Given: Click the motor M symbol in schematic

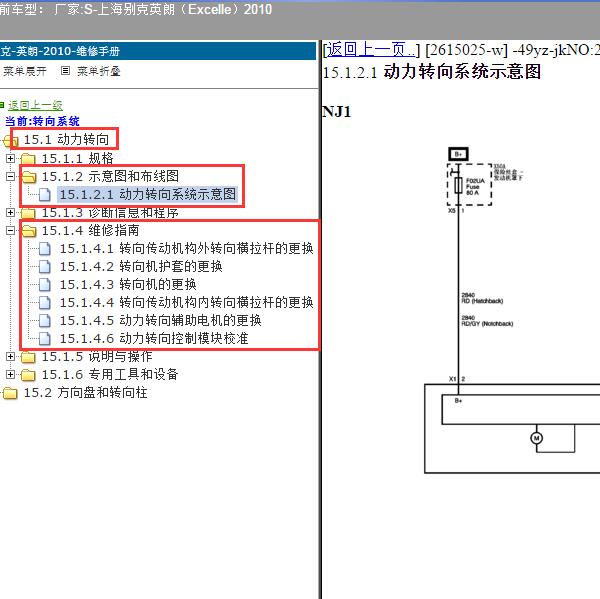Looking at the screenshot, I should [536, 438].
